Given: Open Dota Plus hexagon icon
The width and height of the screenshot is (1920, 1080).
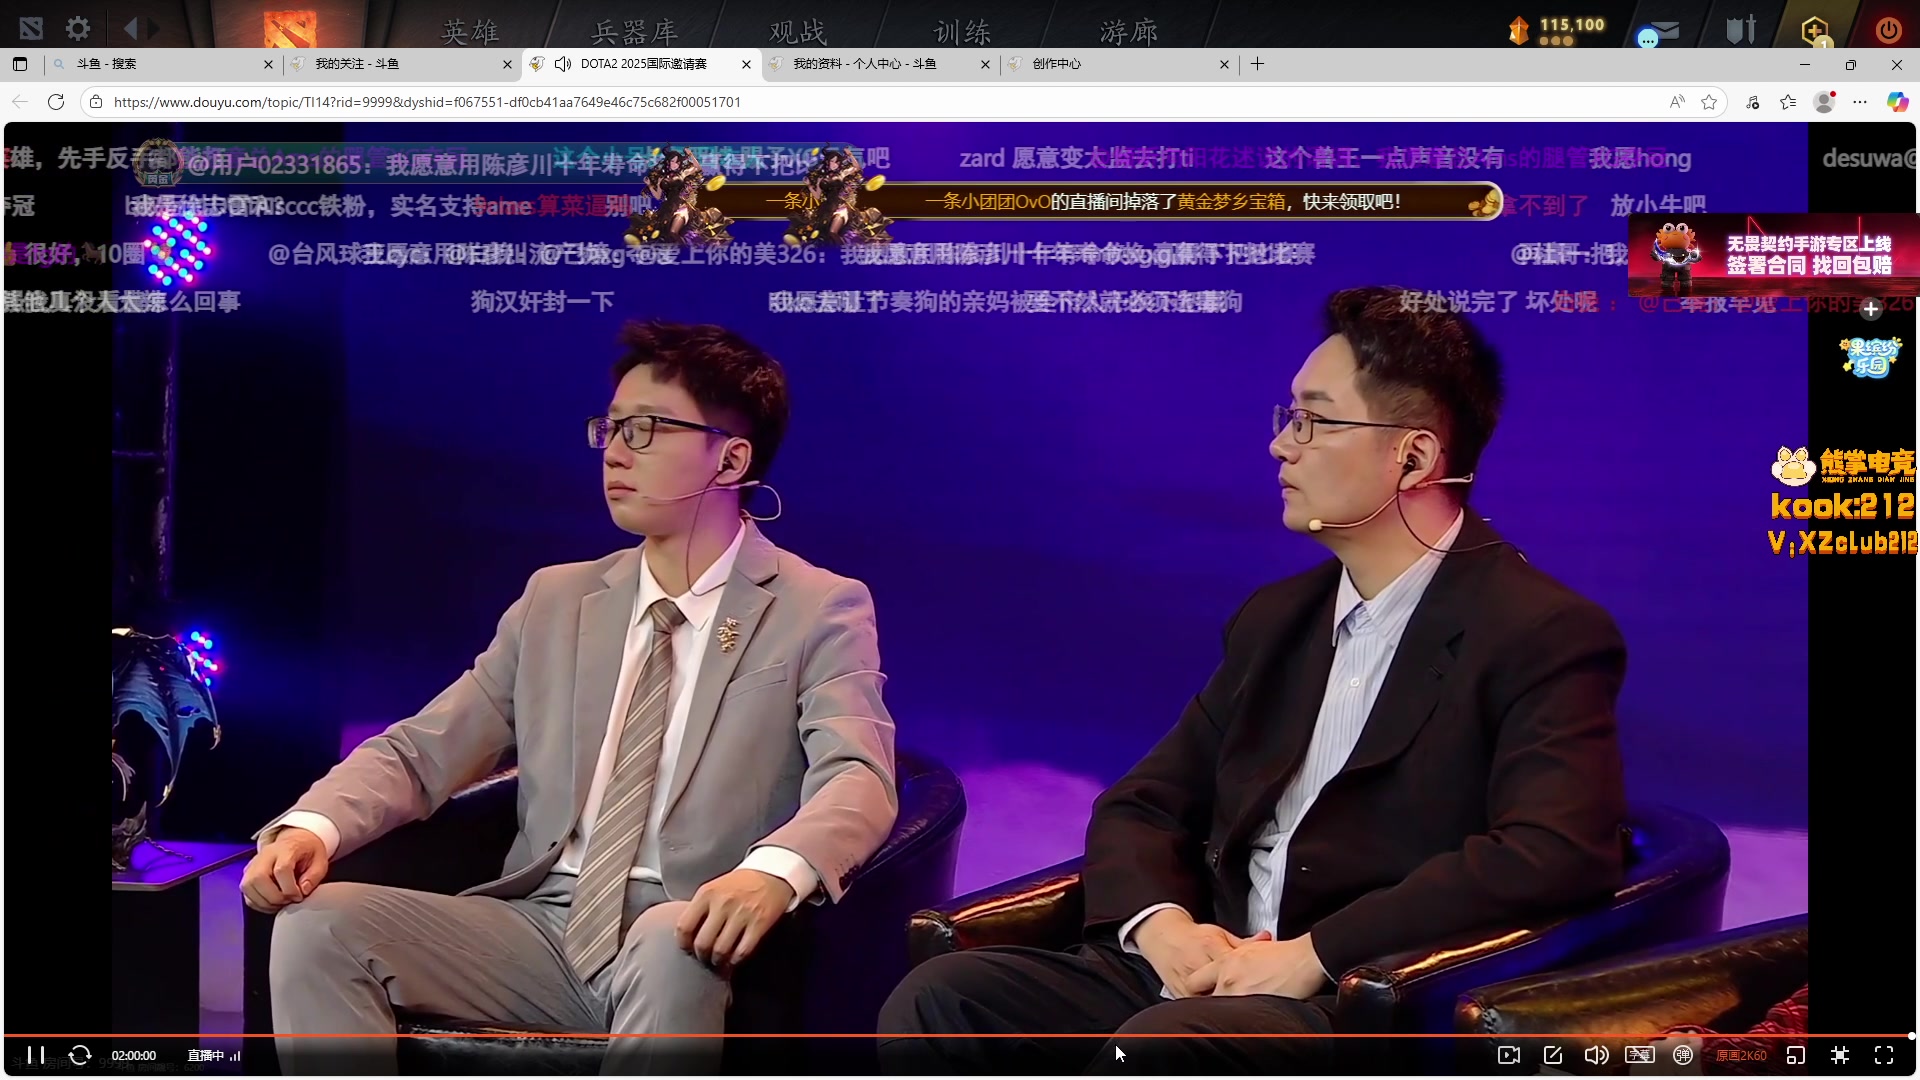Looking at the screenshot, I should 1815,30.
